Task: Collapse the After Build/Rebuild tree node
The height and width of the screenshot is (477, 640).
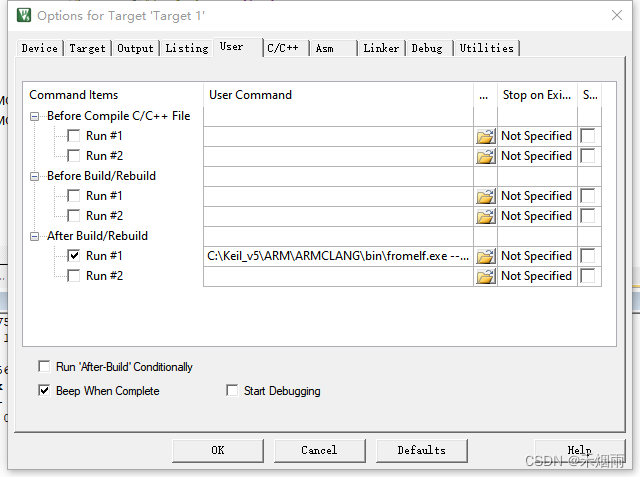Action: tap(36, 236)
